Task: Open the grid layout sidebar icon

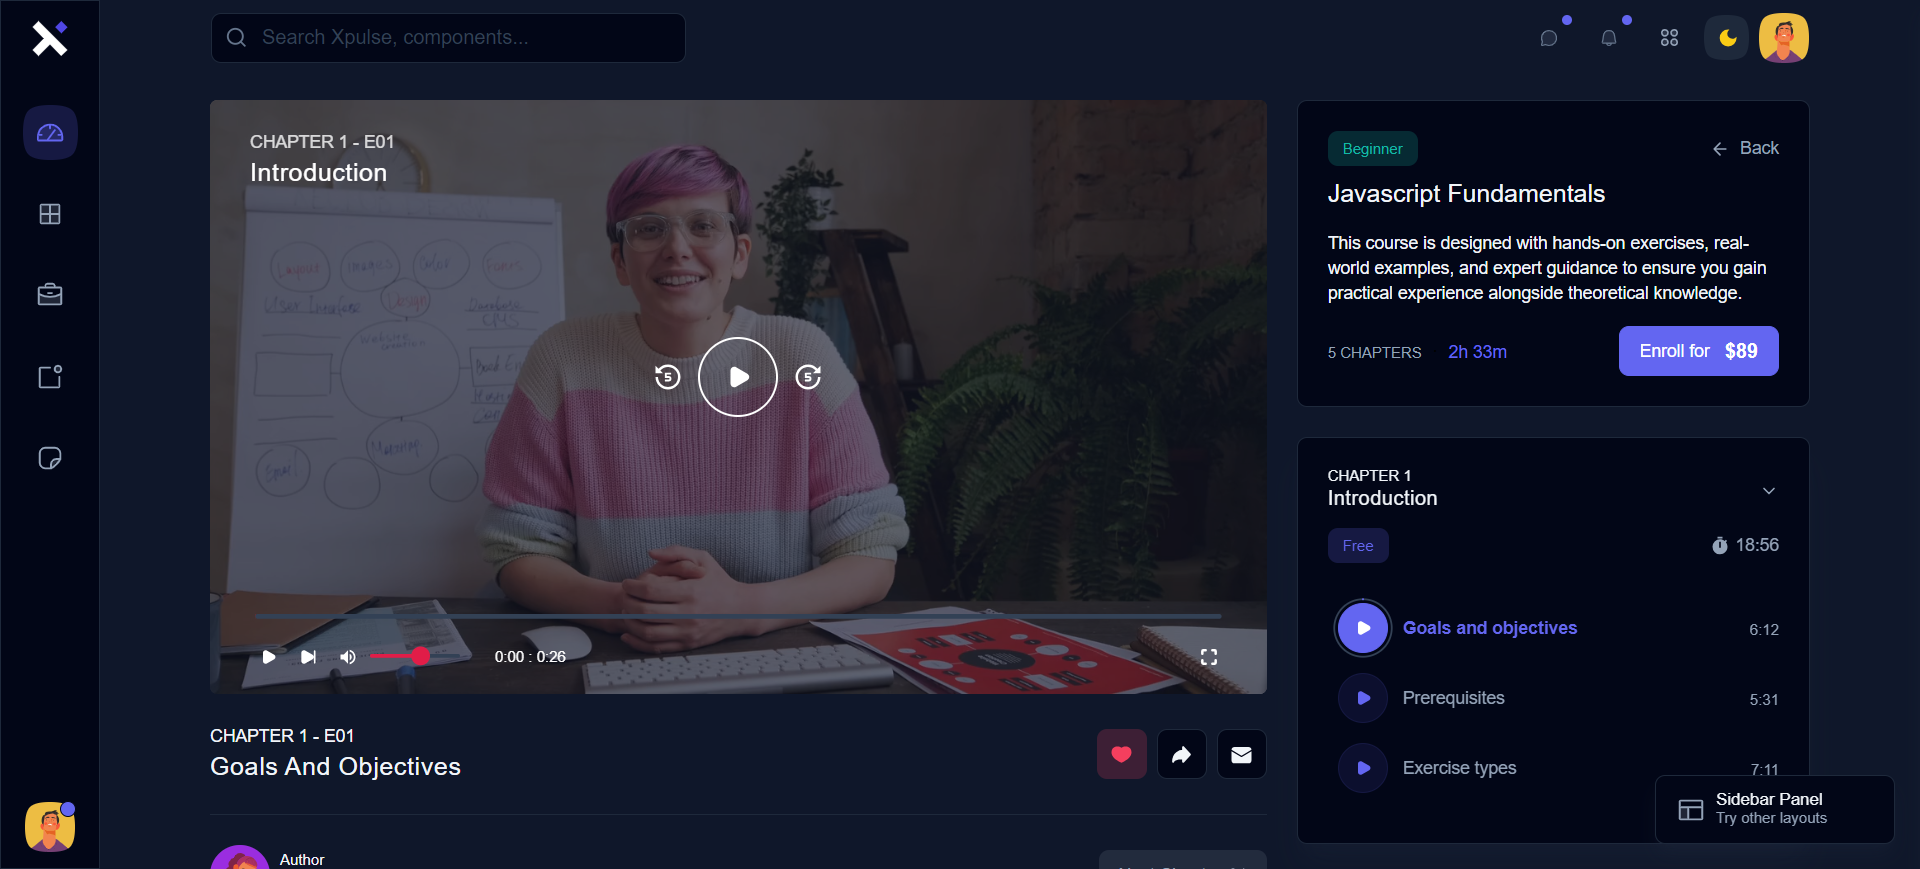Action: [50, 214]
